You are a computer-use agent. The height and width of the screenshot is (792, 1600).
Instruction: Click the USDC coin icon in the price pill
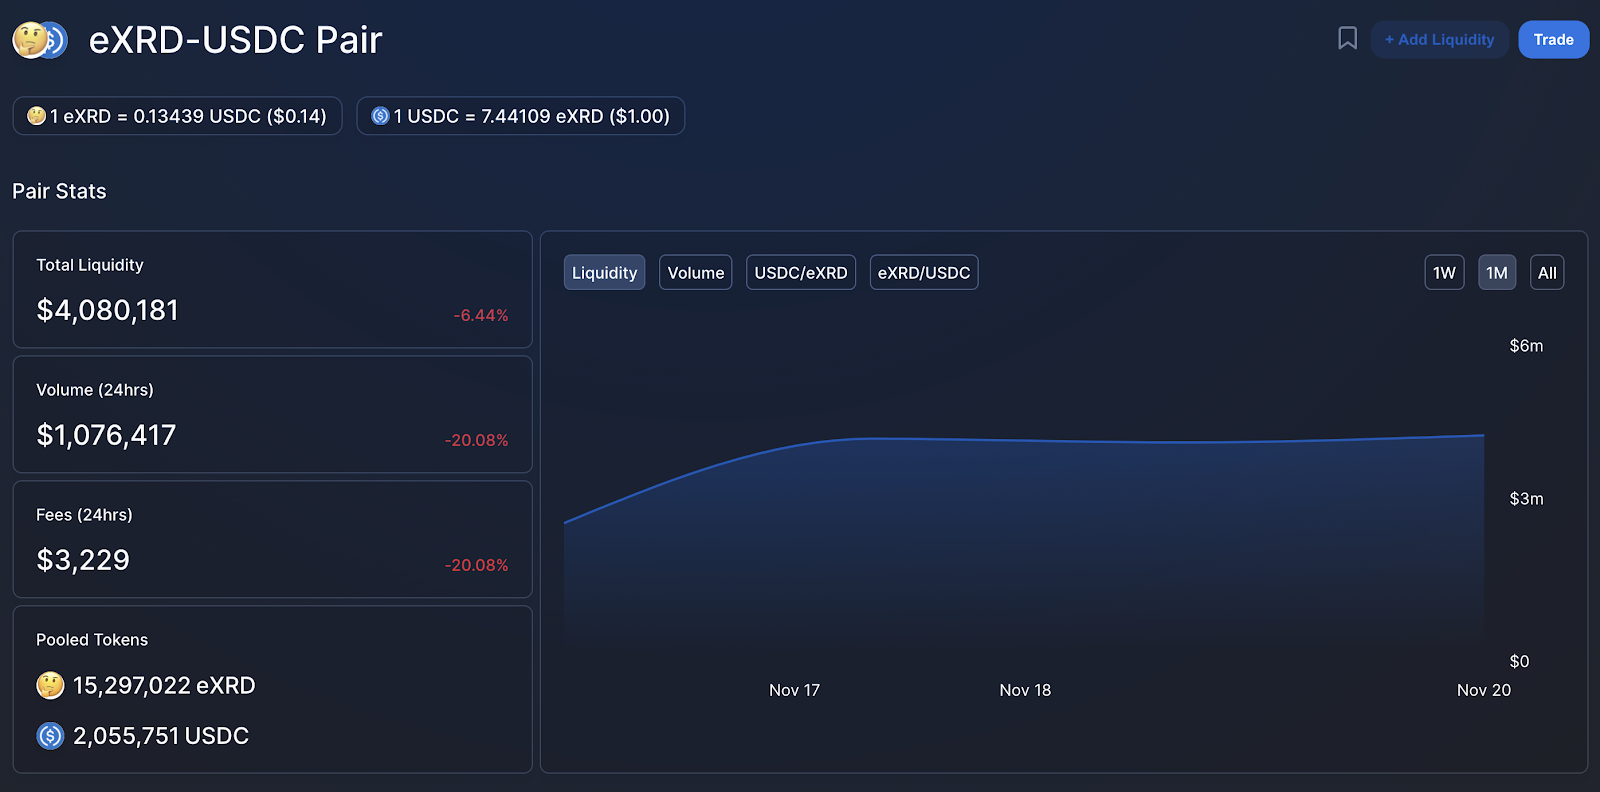(380, 116)
